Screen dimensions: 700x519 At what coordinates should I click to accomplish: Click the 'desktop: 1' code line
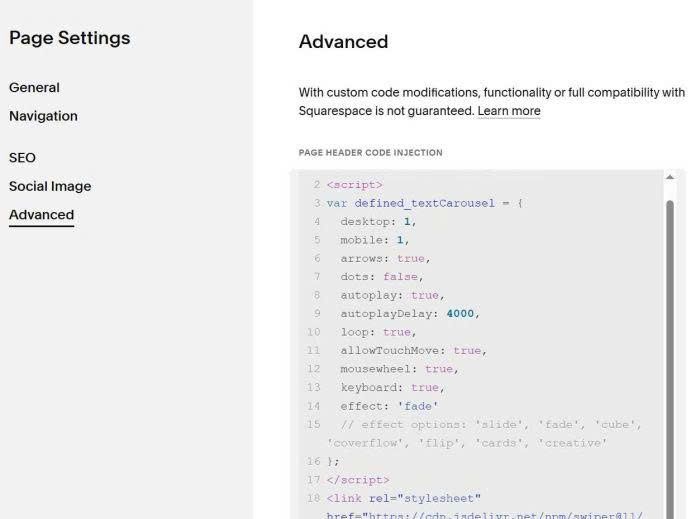point(378,221)
